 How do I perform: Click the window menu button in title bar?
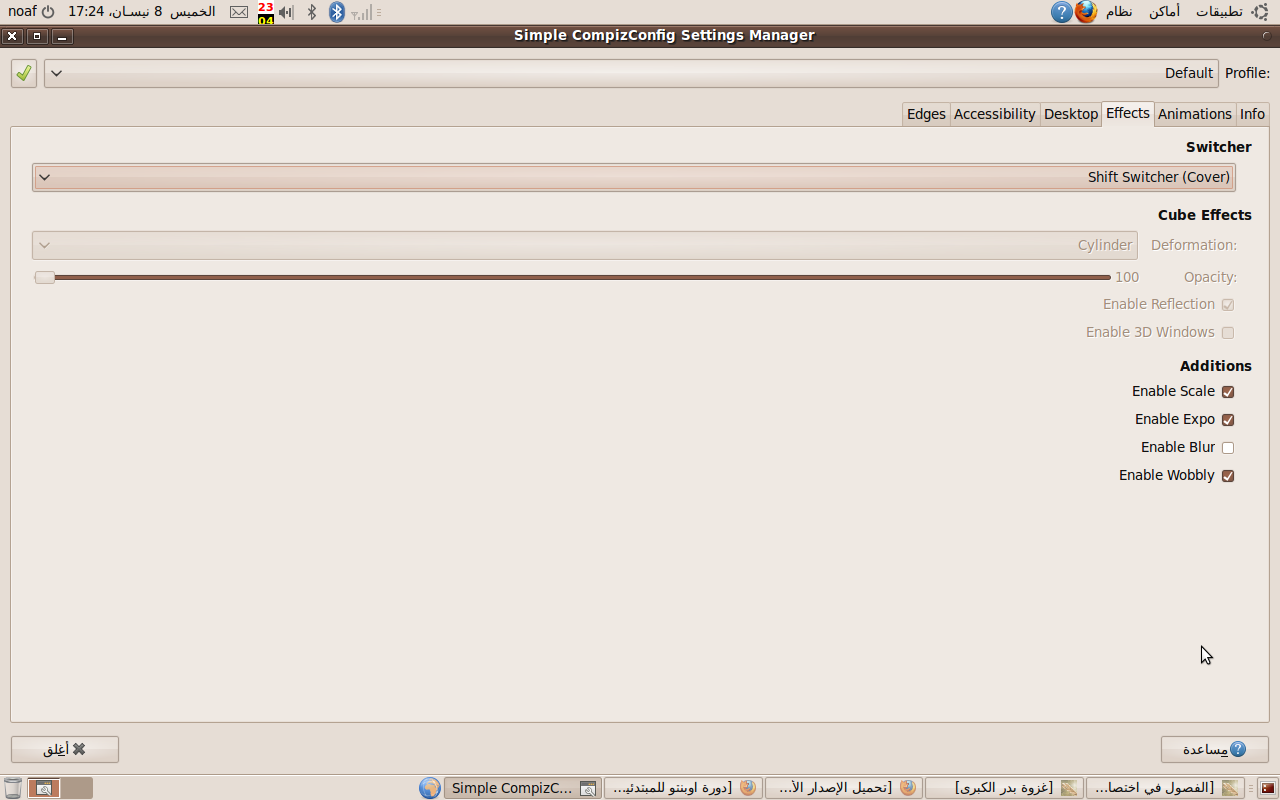tap(1267, 36)
